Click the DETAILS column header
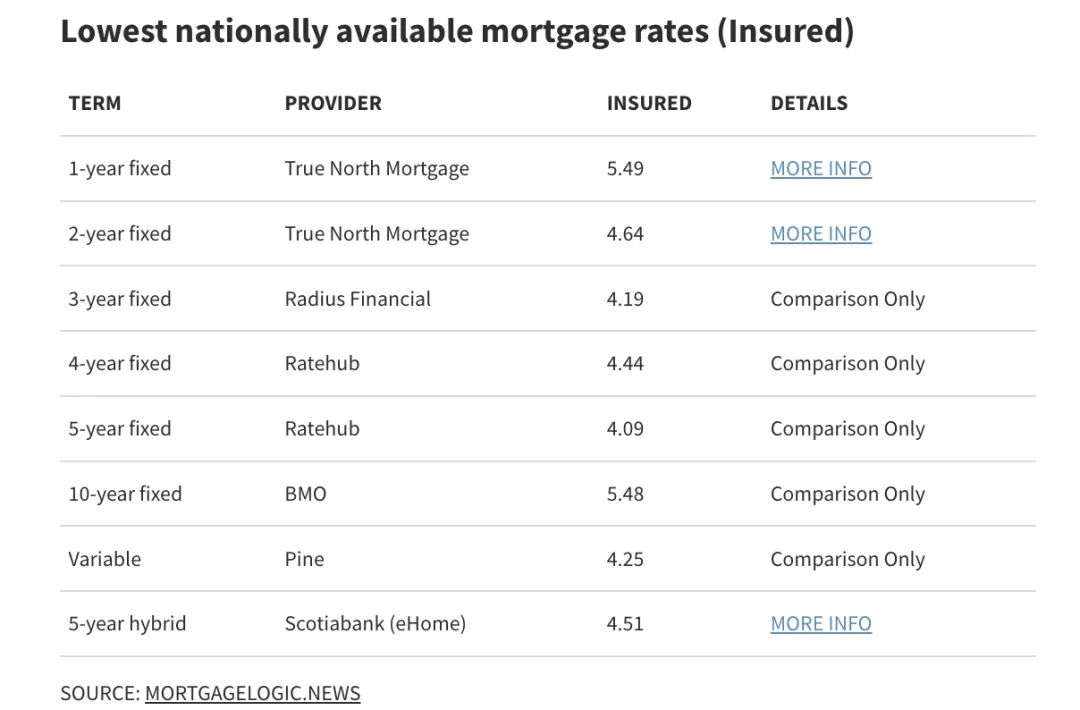 point(809,103)
